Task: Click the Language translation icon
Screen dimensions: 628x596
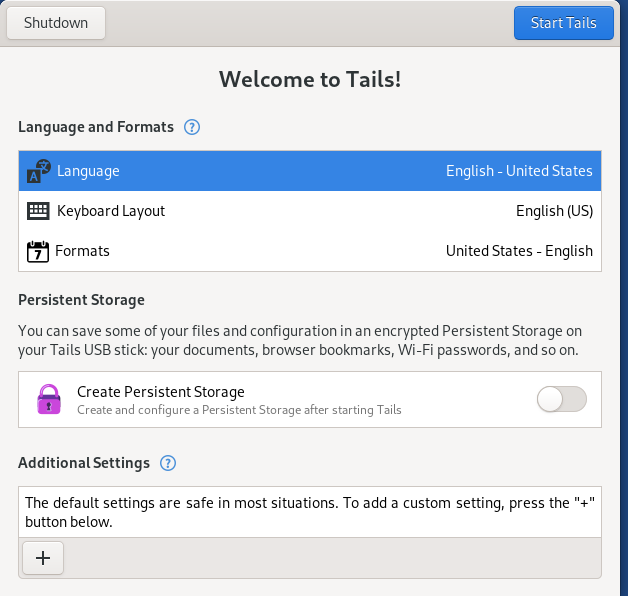Action: click(38, 171)
